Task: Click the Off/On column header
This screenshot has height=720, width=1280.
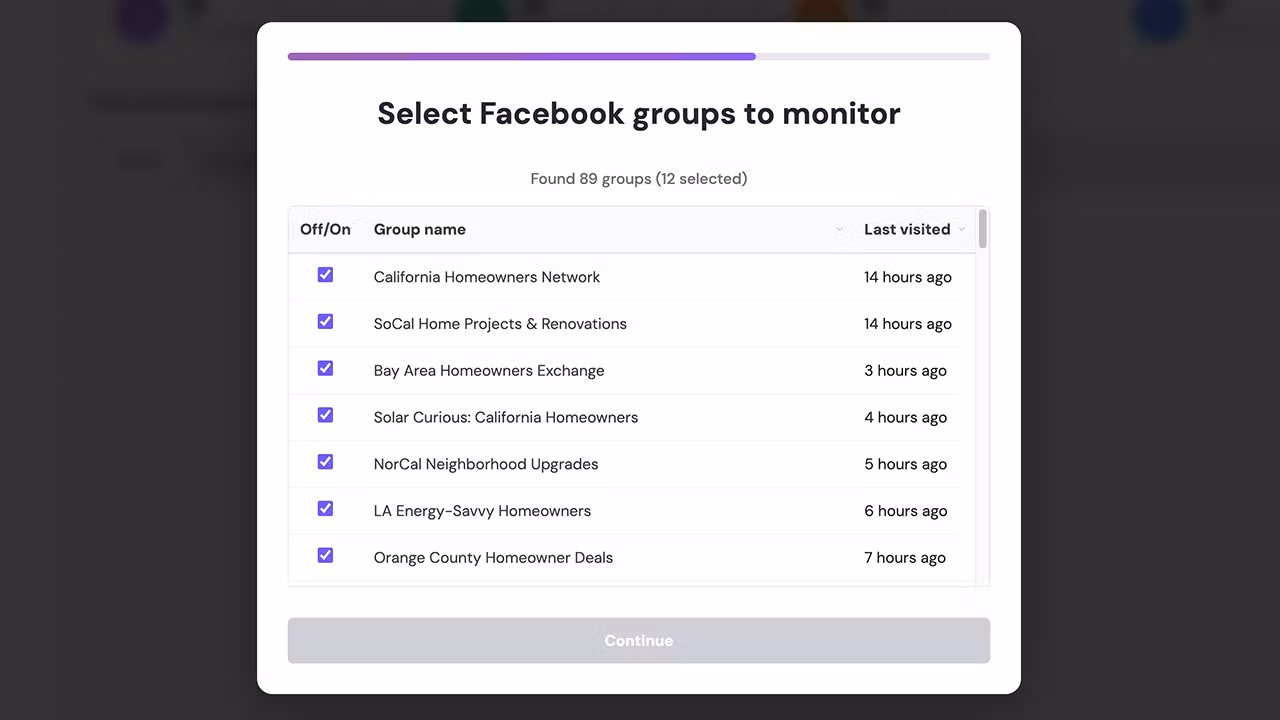Action: click(325, 230)
